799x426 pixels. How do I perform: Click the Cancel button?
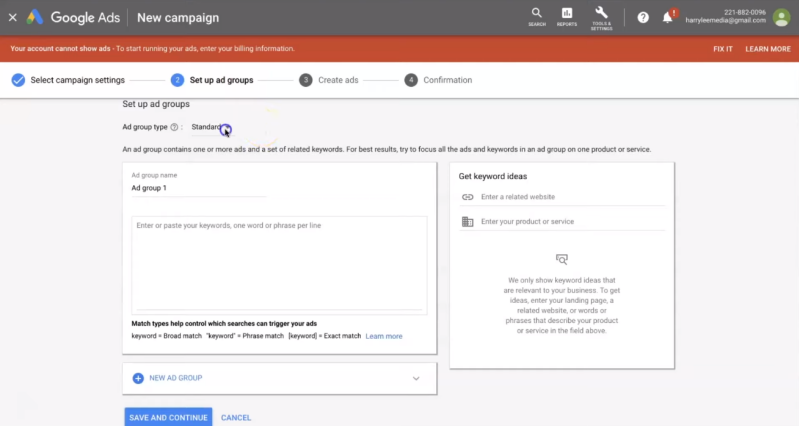236,417
